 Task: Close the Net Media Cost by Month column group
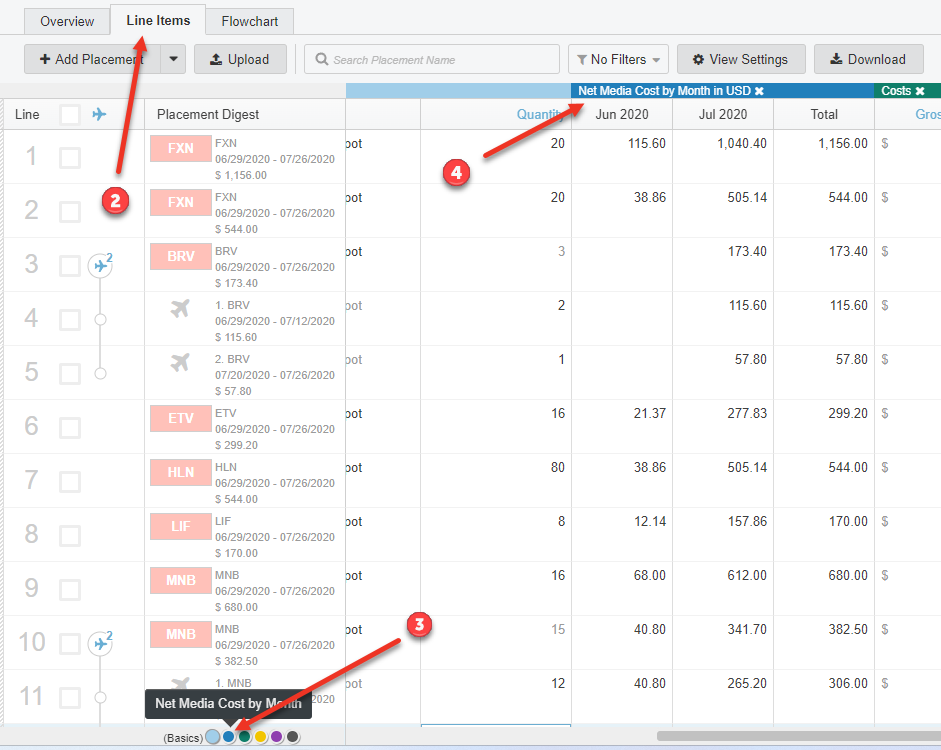[x=759, y=91]
